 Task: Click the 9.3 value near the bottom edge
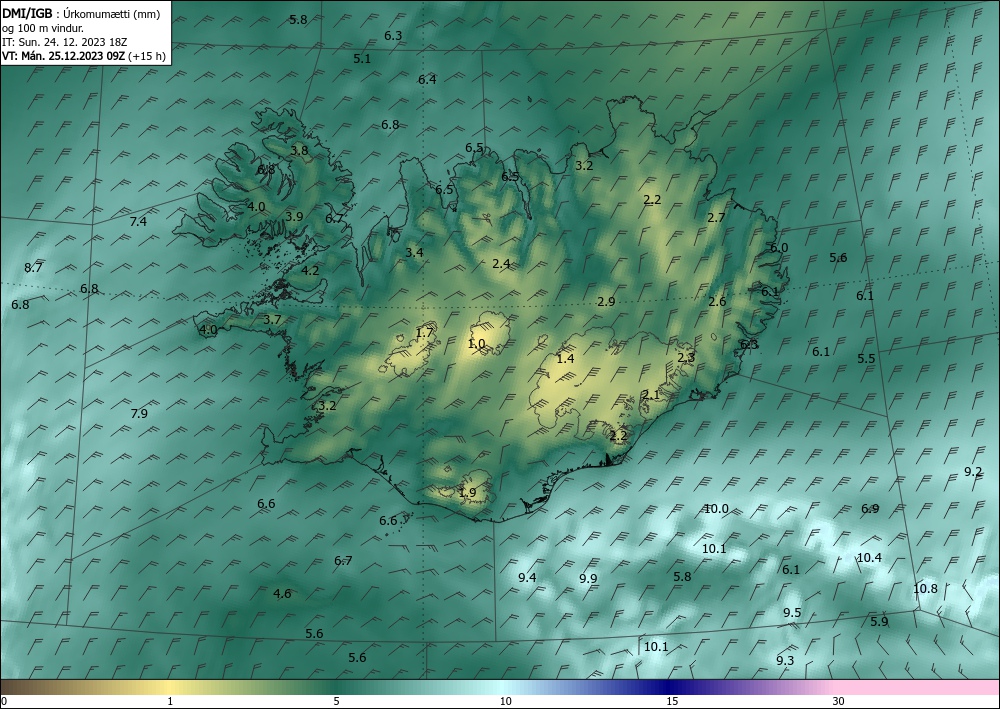(x=785, y=661)
